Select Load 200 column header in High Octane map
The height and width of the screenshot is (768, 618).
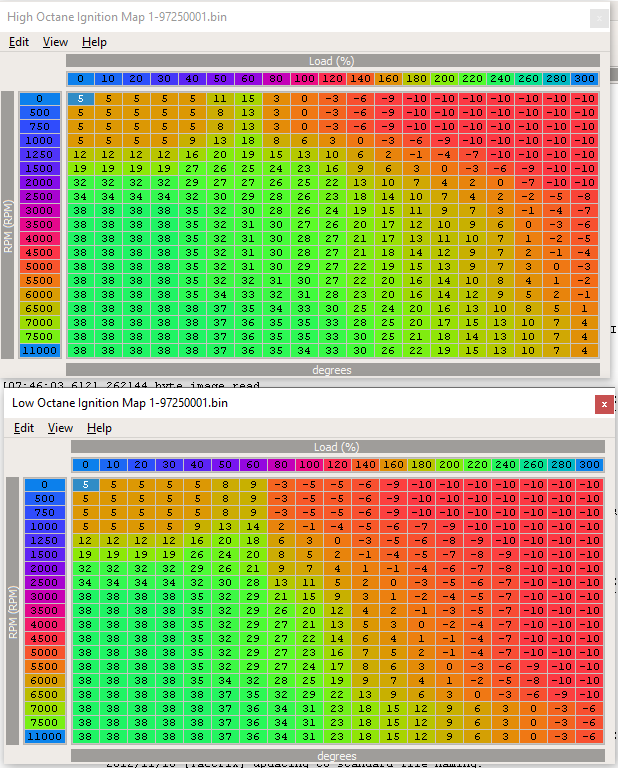(445, 79)
